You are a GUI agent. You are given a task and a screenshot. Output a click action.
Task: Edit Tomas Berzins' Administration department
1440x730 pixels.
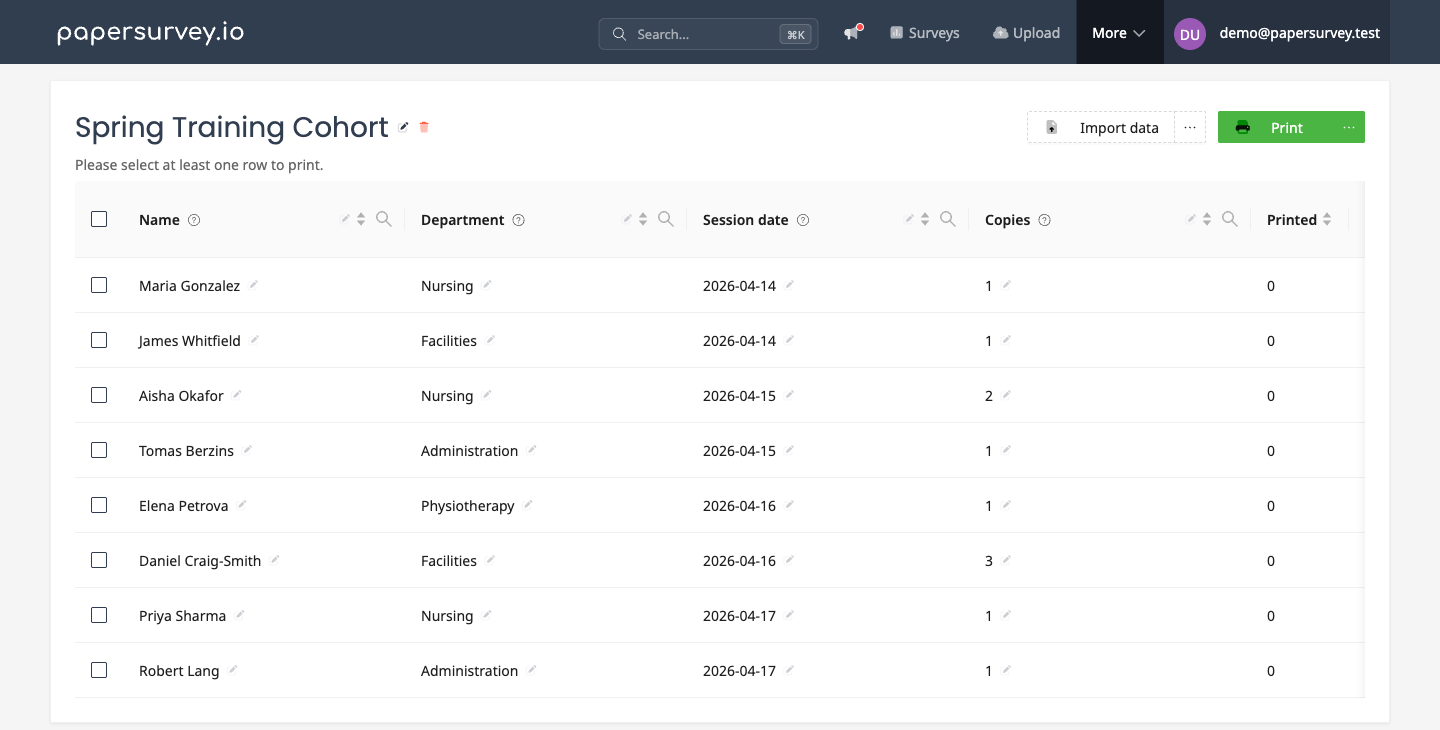(532, 449)
